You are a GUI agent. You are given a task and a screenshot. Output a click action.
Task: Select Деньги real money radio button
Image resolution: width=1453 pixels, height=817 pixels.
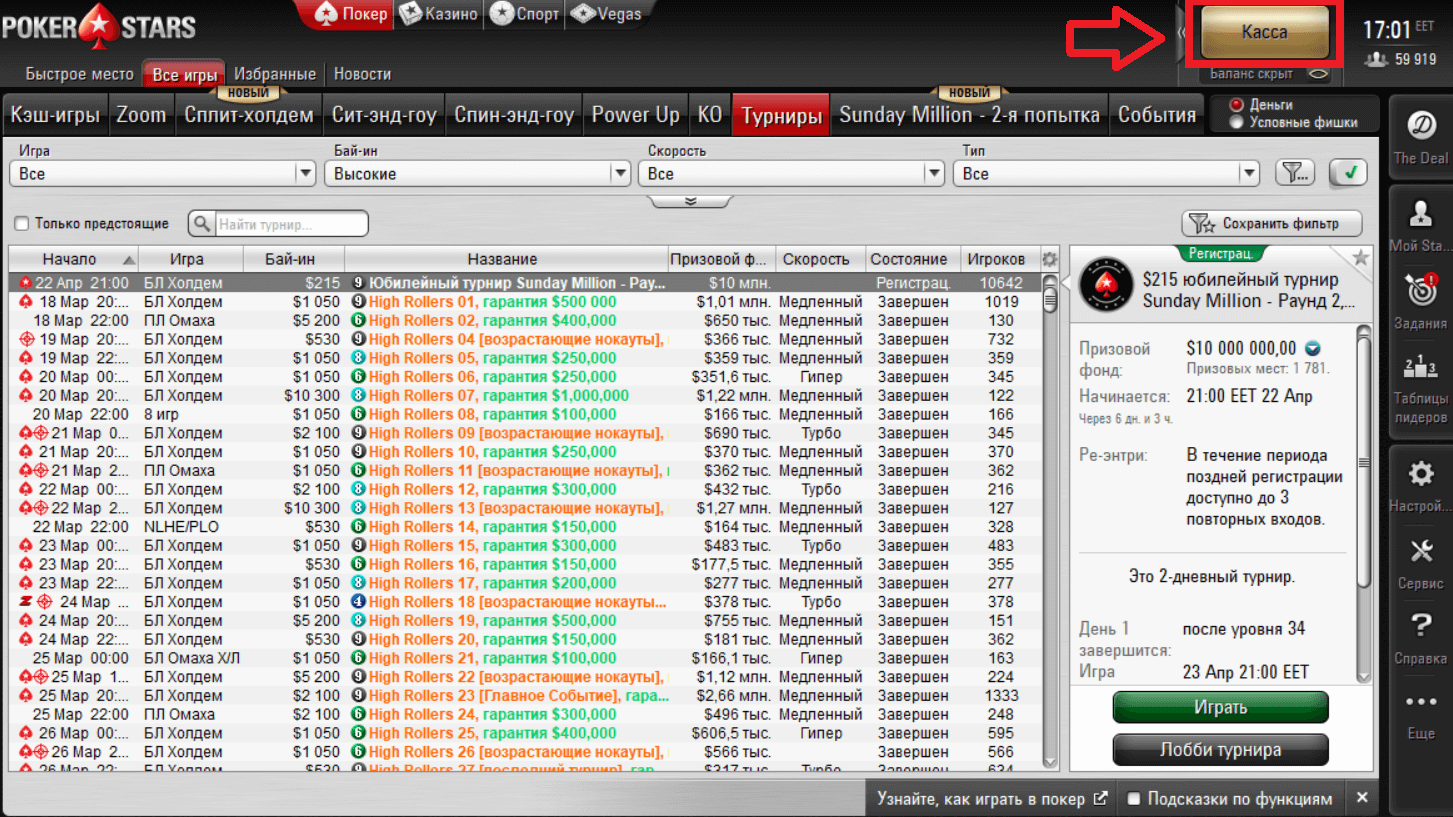[1237, 105]
